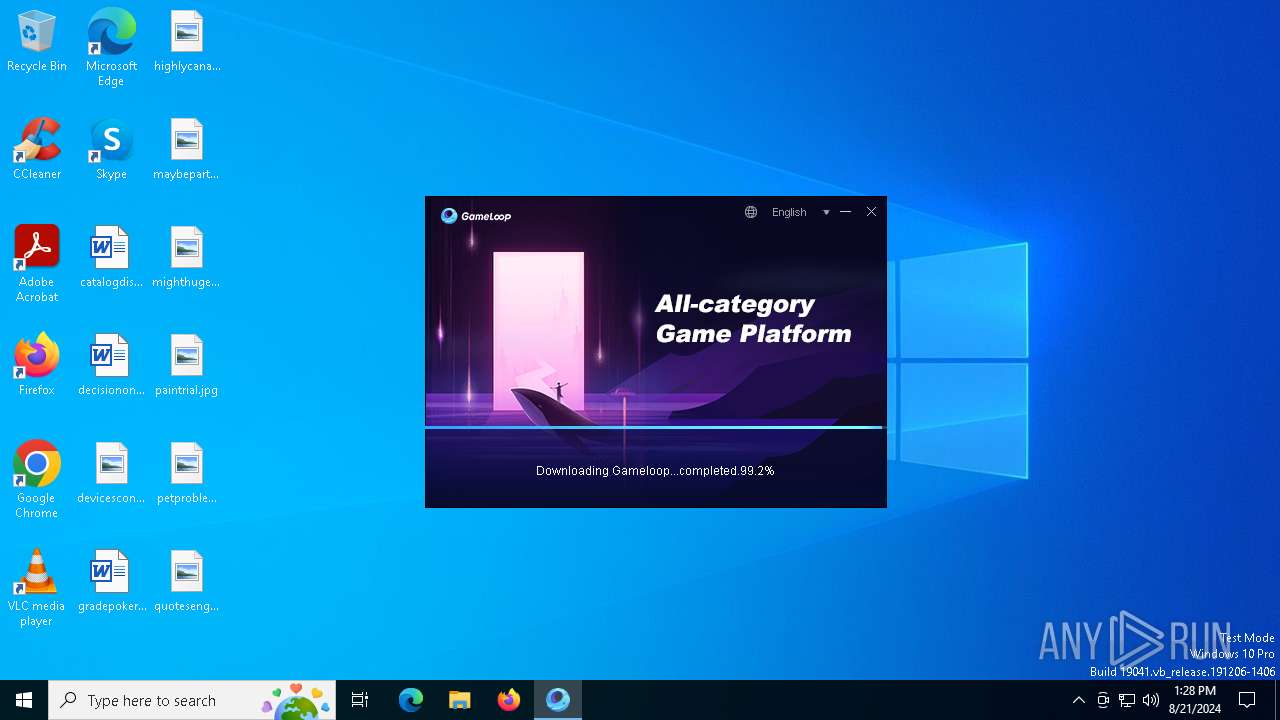The width and height of the screenshot is (1280, 720).
Task: Select the devicescon image file
Action: click(111, 474)
